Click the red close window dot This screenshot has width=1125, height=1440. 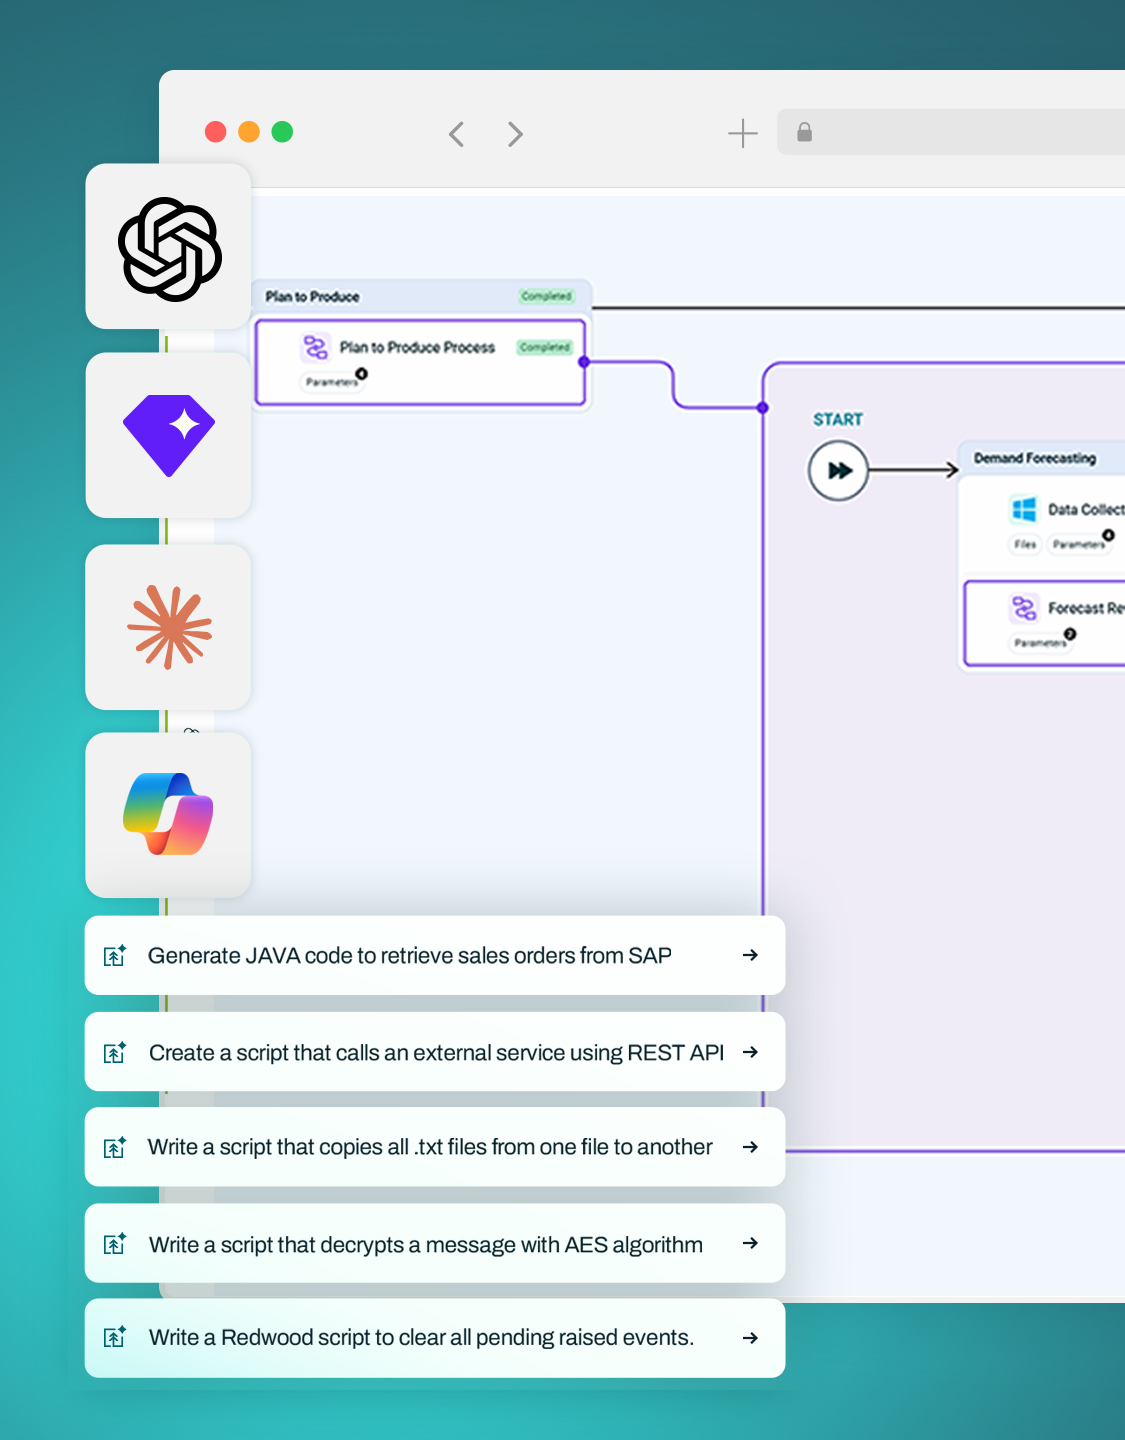tap(215, 132)
